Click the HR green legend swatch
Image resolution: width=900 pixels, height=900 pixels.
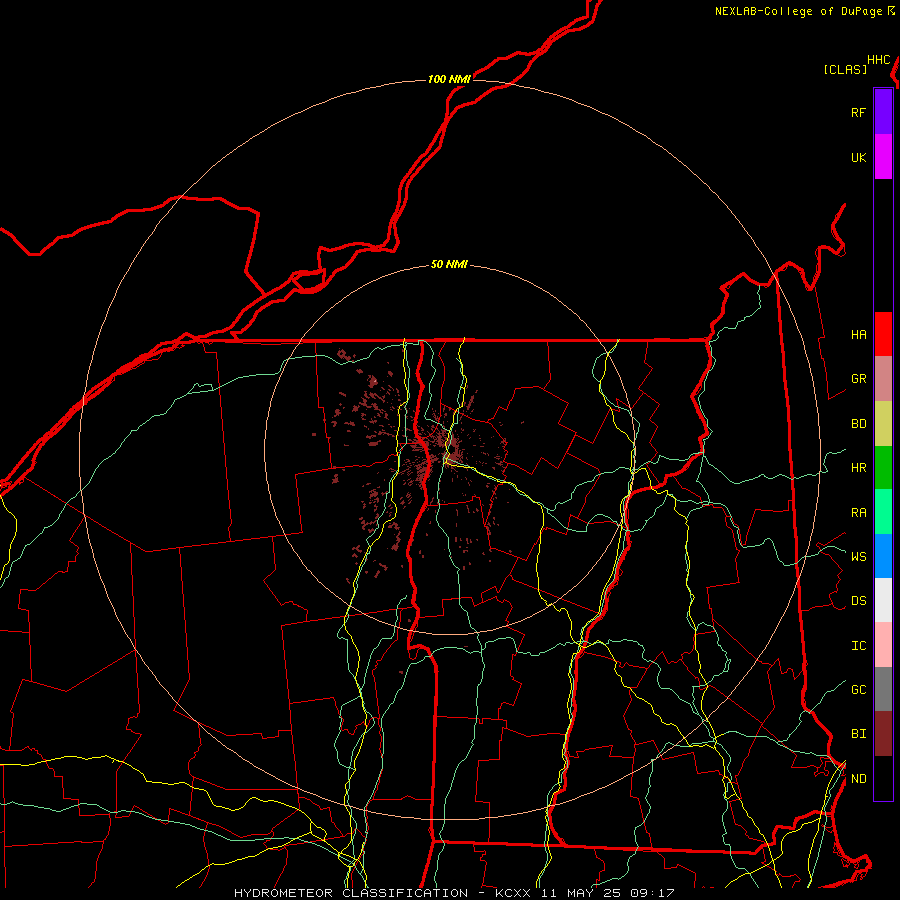tap(883, 468)
